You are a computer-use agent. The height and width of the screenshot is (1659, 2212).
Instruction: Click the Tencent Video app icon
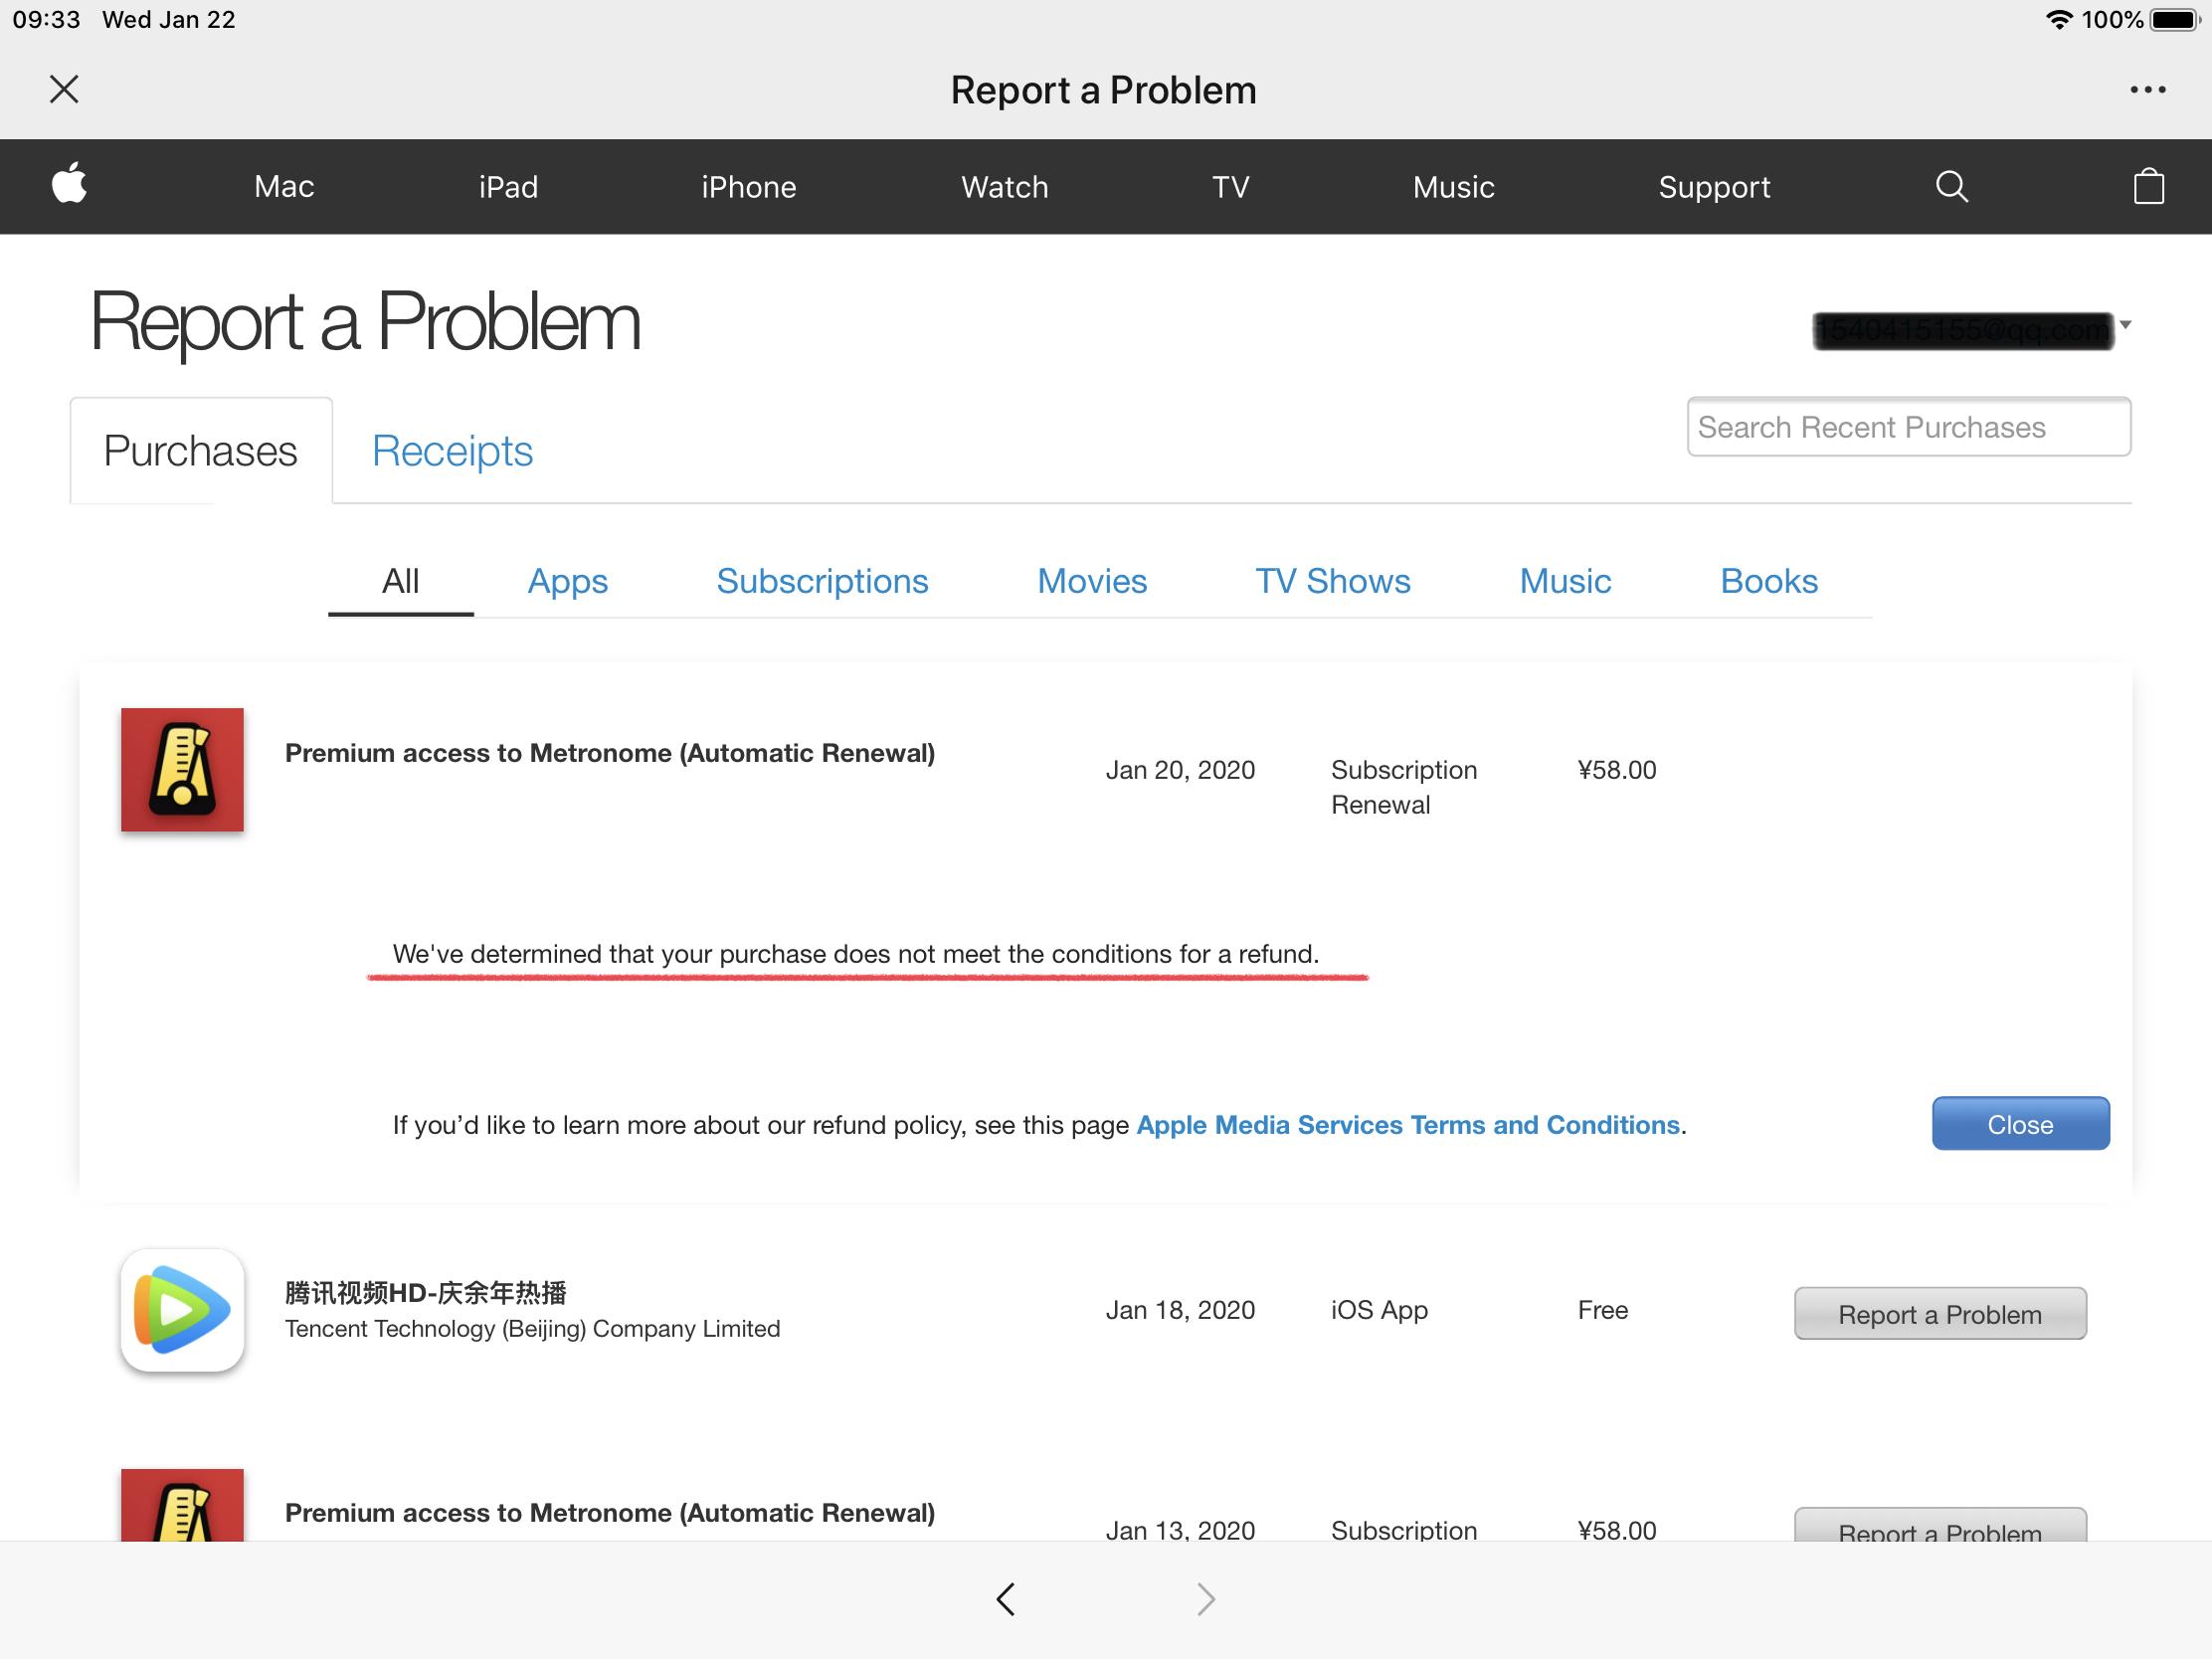point(179,1309)
